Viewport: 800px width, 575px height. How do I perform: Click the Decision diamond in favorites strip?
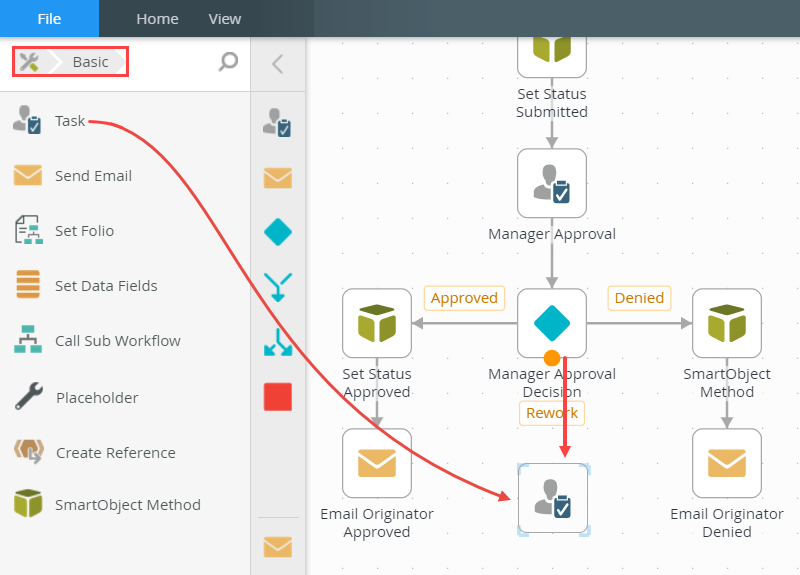(x=278, y=232)
